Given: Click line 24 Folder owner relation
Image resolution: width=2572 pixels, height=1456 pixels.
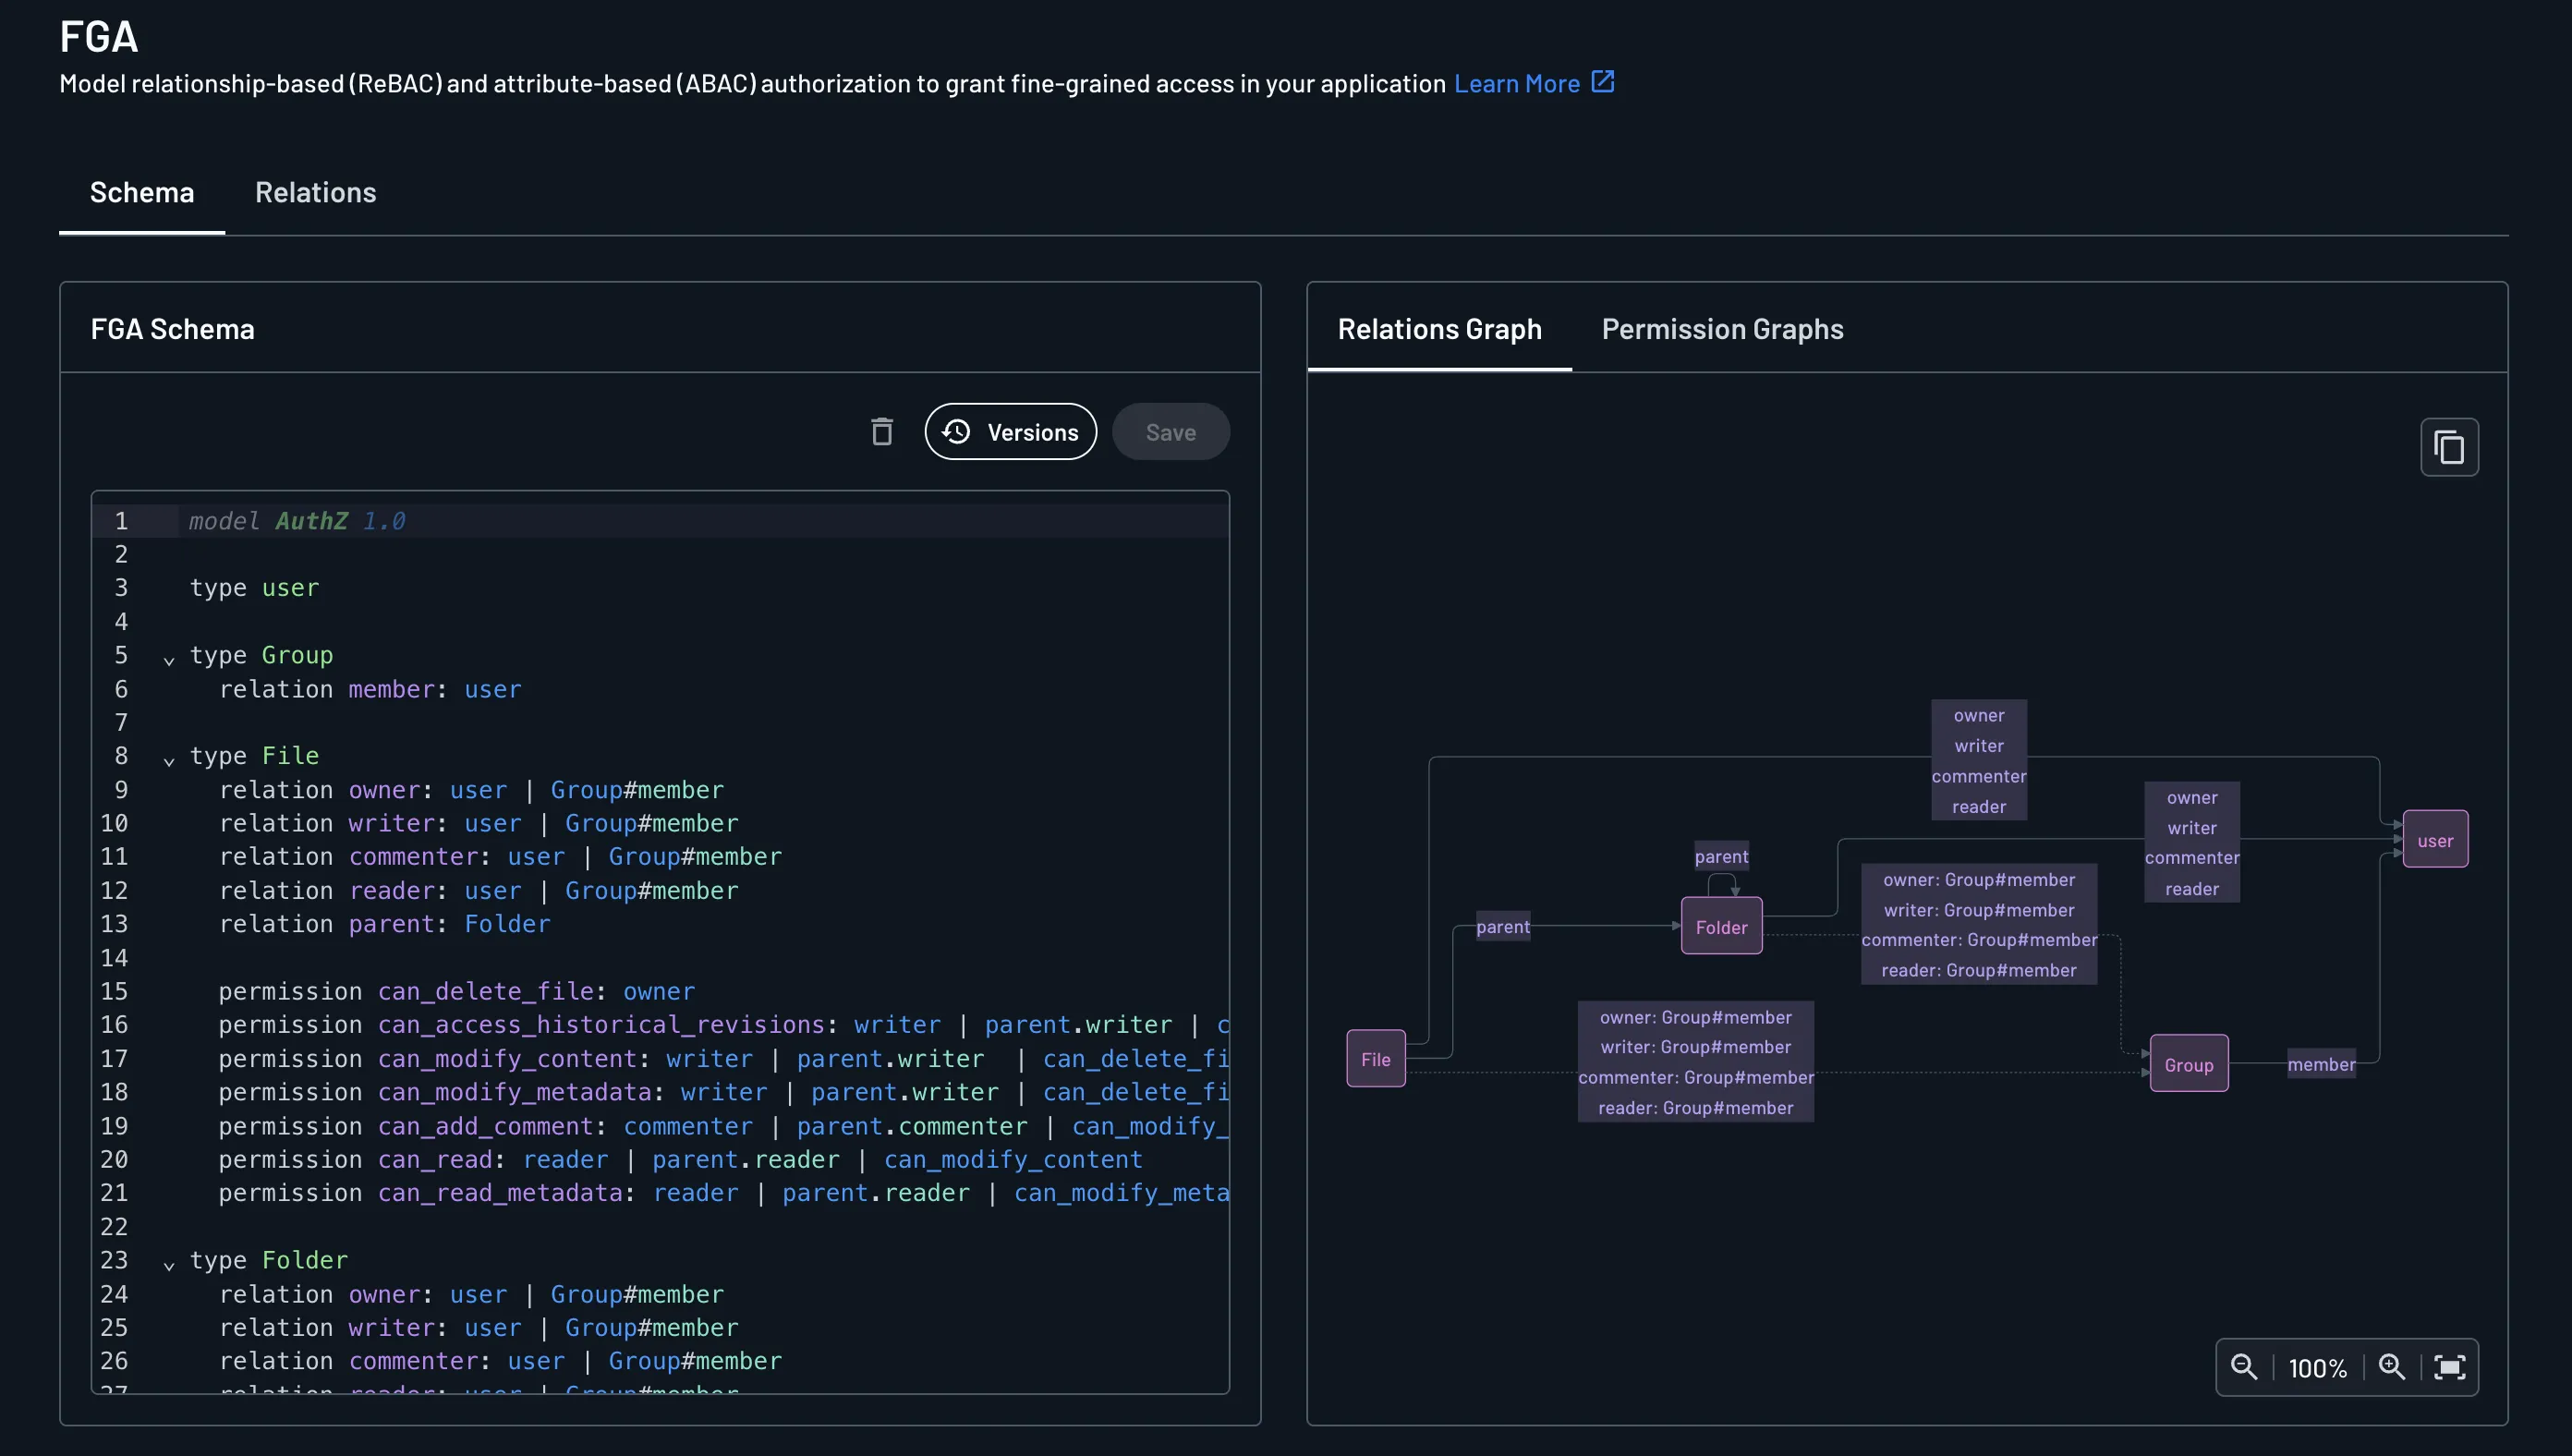Looking at the screenshot, I should [x=471, y=1294].
